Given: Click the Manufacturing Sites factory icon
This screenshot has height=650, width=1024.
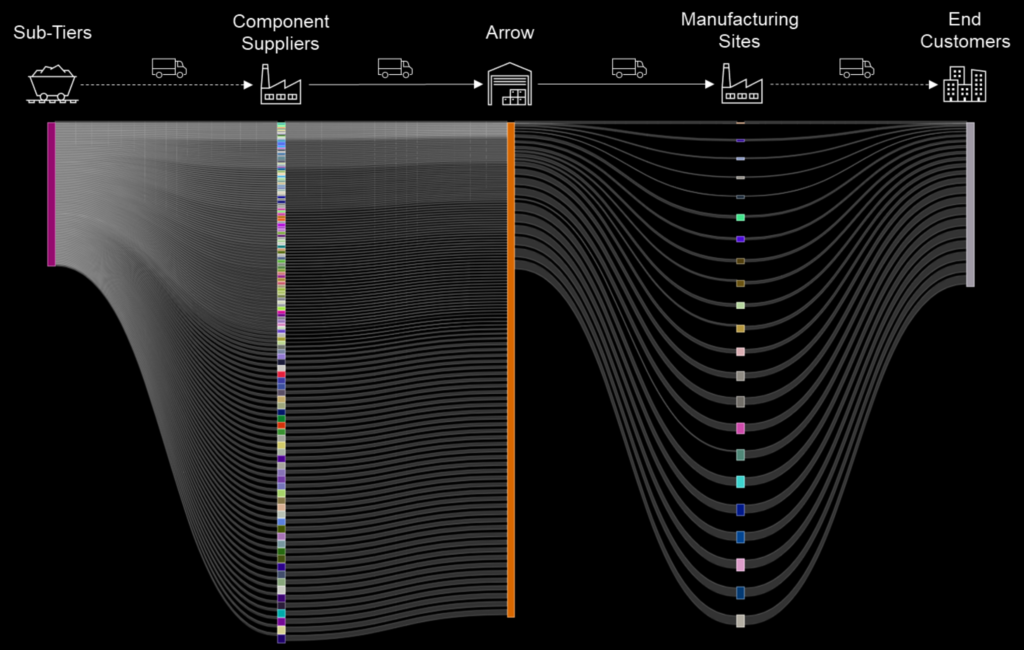Looking at the screenshot, I should (x=741, y=84).
